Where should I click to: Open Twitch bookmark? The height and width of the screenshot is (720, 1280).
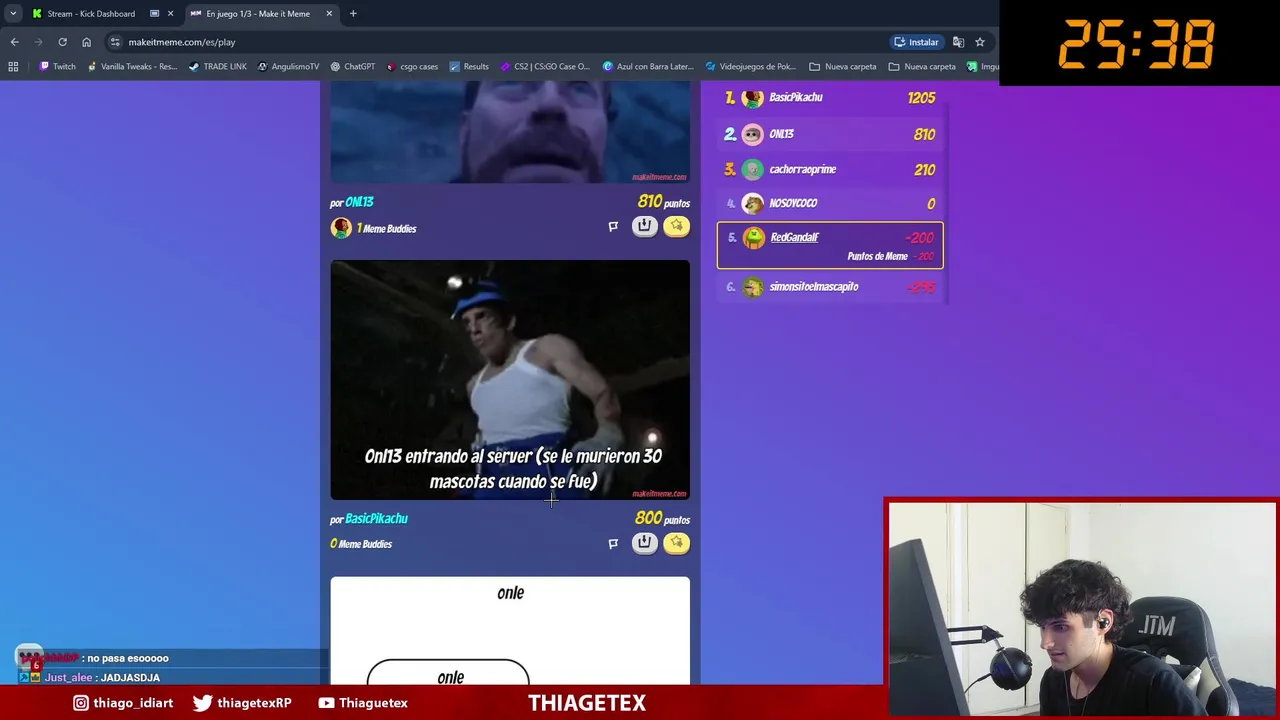point(57,66)
